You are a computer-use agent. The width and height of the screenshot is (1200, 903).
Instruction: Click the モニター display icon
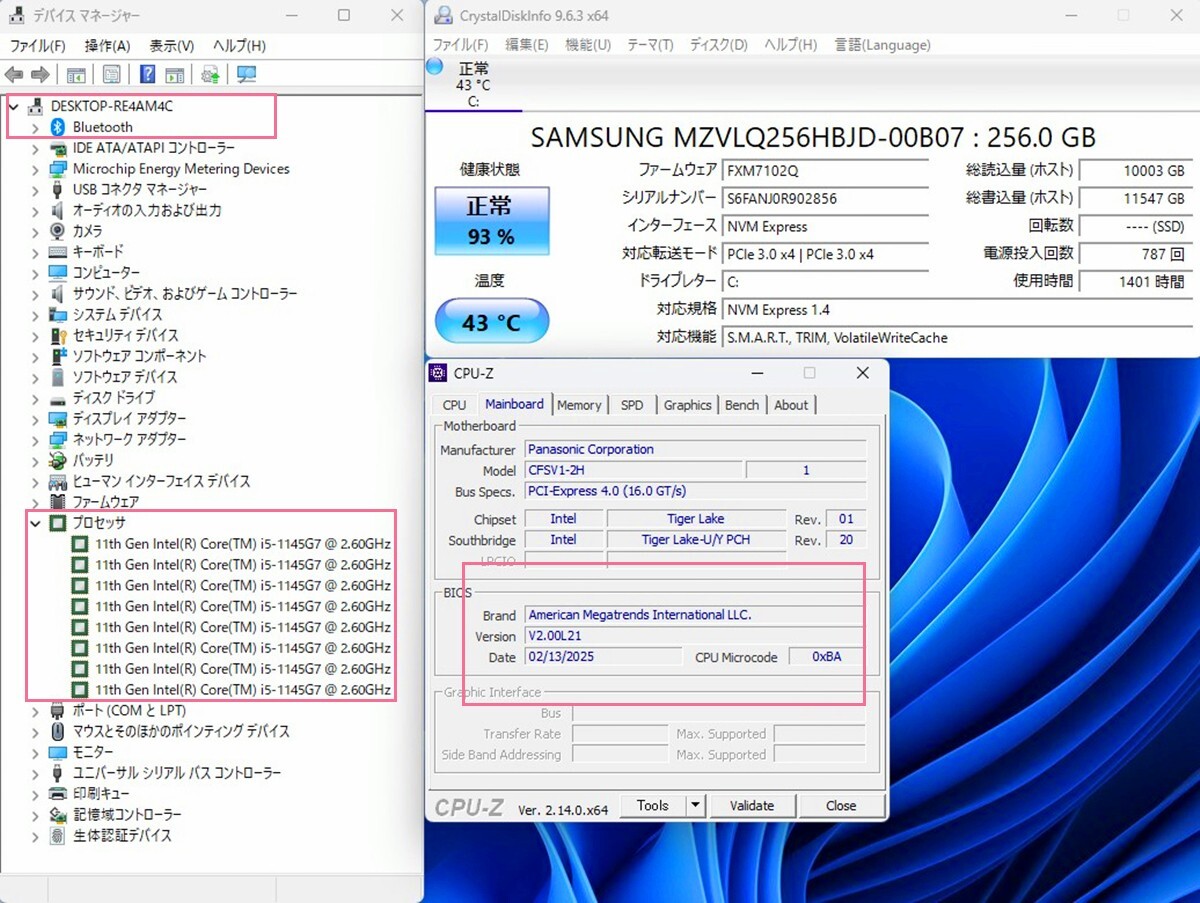pos(58,752)
